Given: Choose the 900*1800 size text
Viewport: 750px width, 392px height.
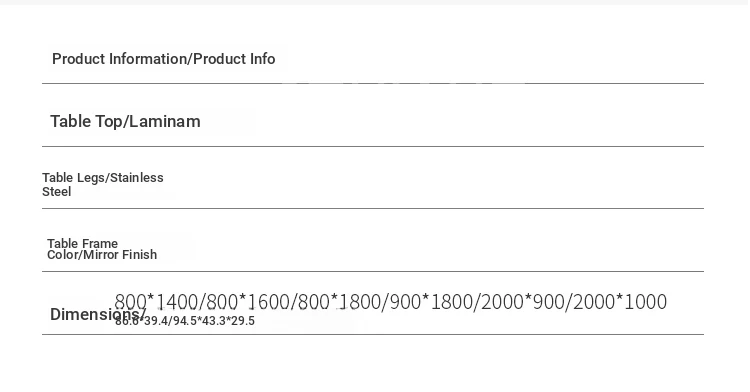Looking at the screenshot, I should tap(430, 302).
